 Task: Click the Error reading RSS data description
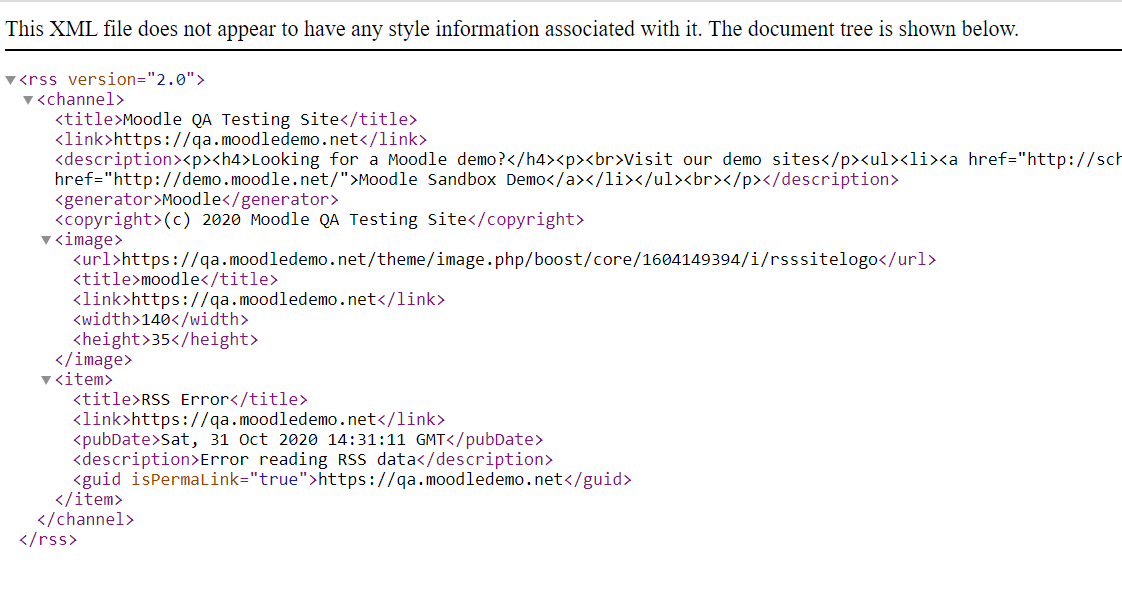[313, 460]
